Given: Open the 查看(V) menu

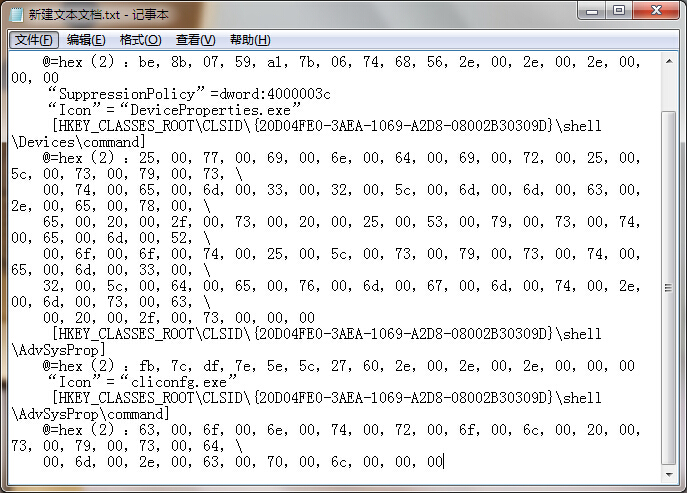Looking at the screenshot, I should 195,40.
